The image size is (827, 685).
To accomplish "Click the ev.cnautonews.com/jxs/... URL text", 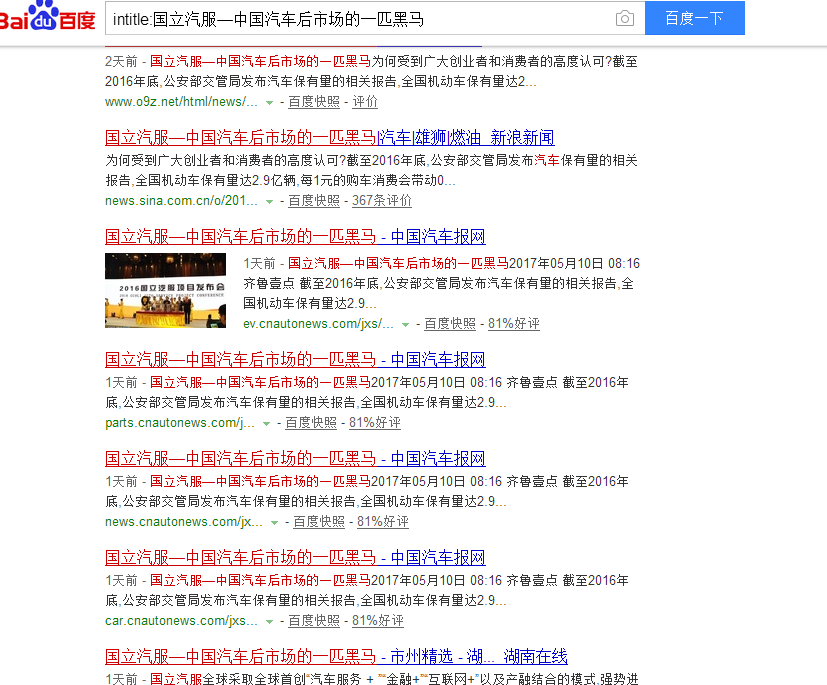I will click(x=318, y=324).
